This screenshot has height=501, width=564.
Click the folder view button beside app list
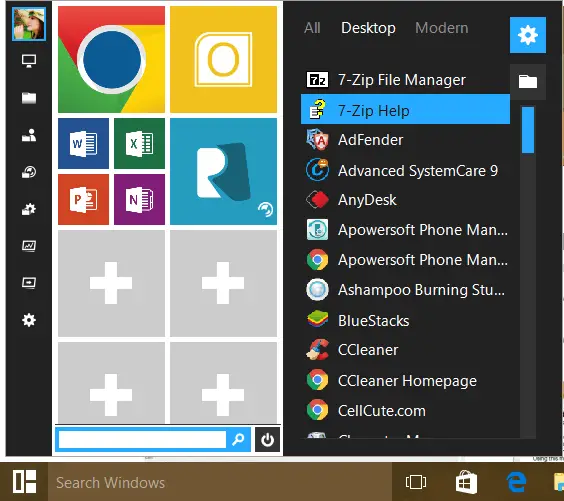pyautogui.click(x=528, y=82)
